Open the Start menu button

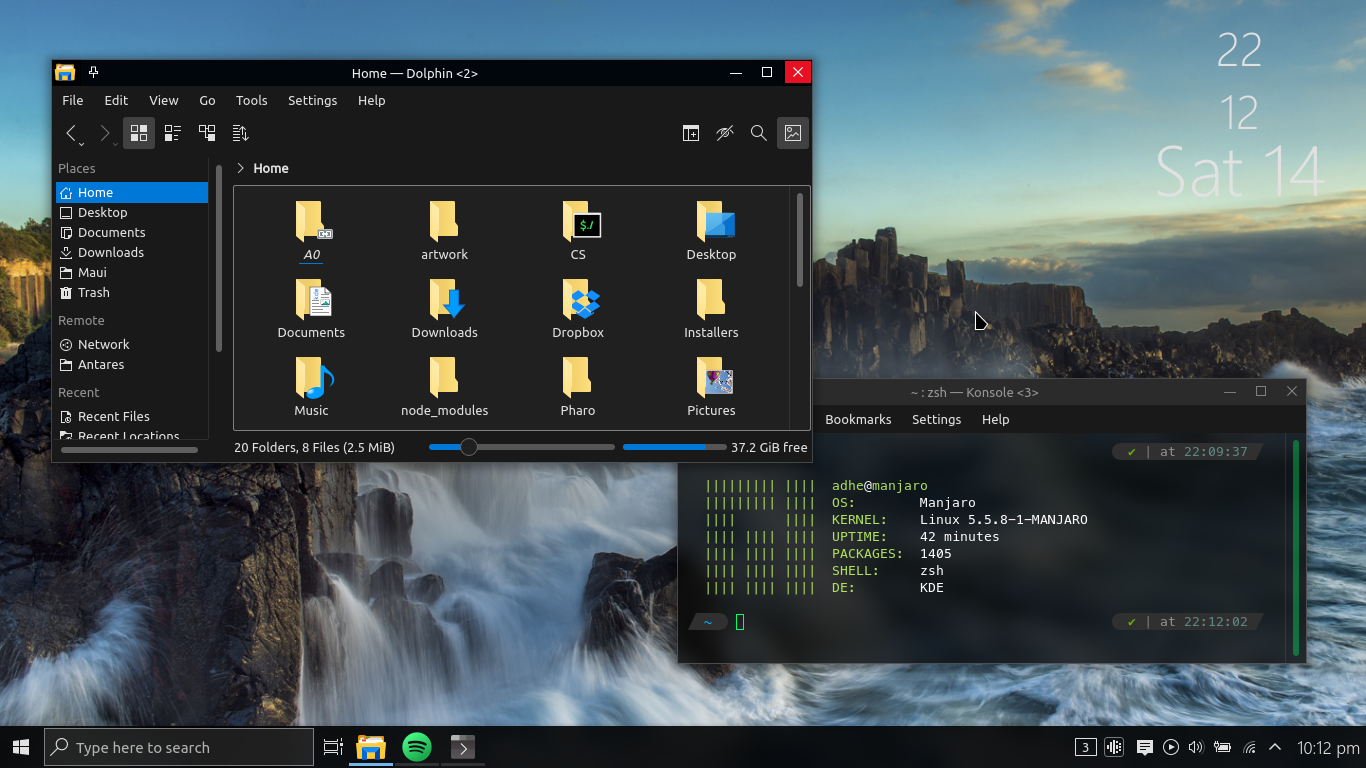[21, 747]
